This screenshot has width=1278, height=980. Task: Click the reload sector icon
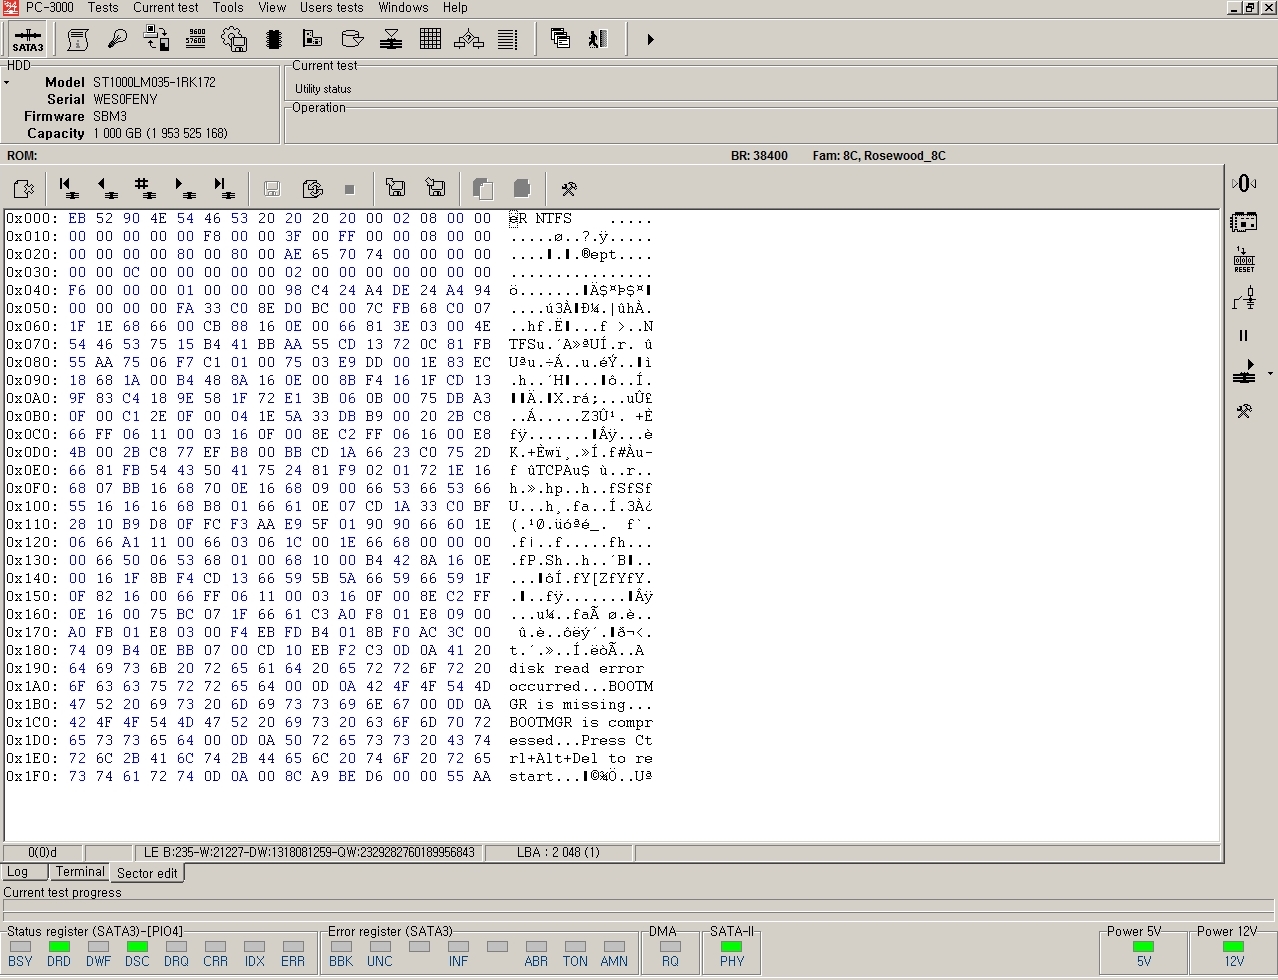(312, 188)
